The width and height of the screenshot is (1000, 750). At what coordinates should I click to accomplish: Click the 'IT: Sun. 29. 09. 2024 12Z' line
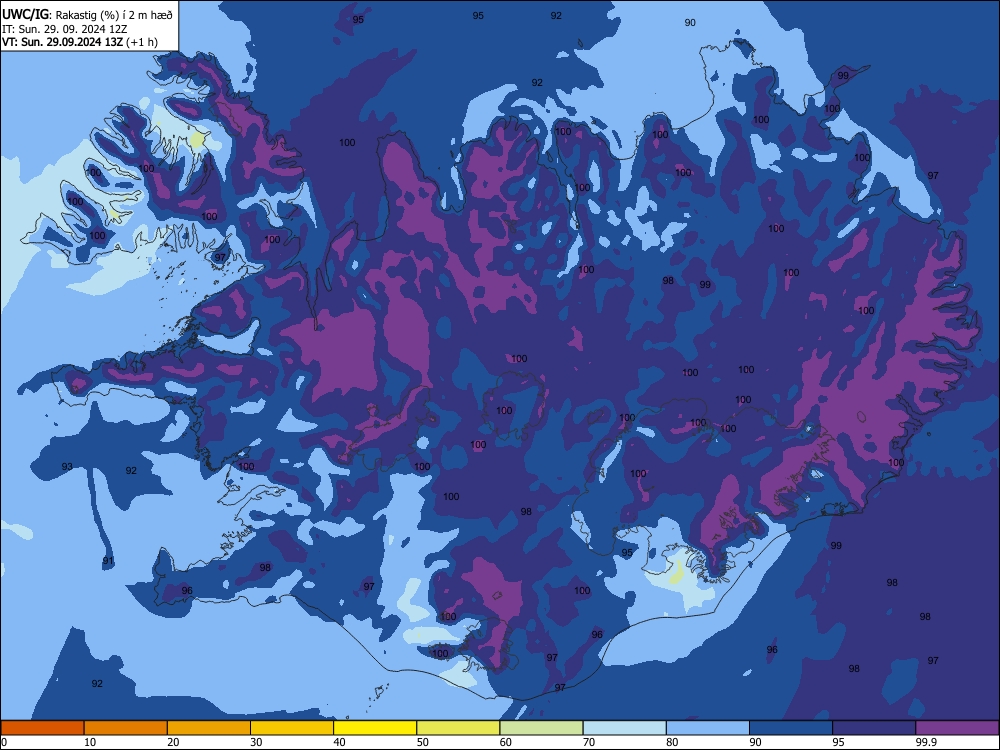pos(64,29)
